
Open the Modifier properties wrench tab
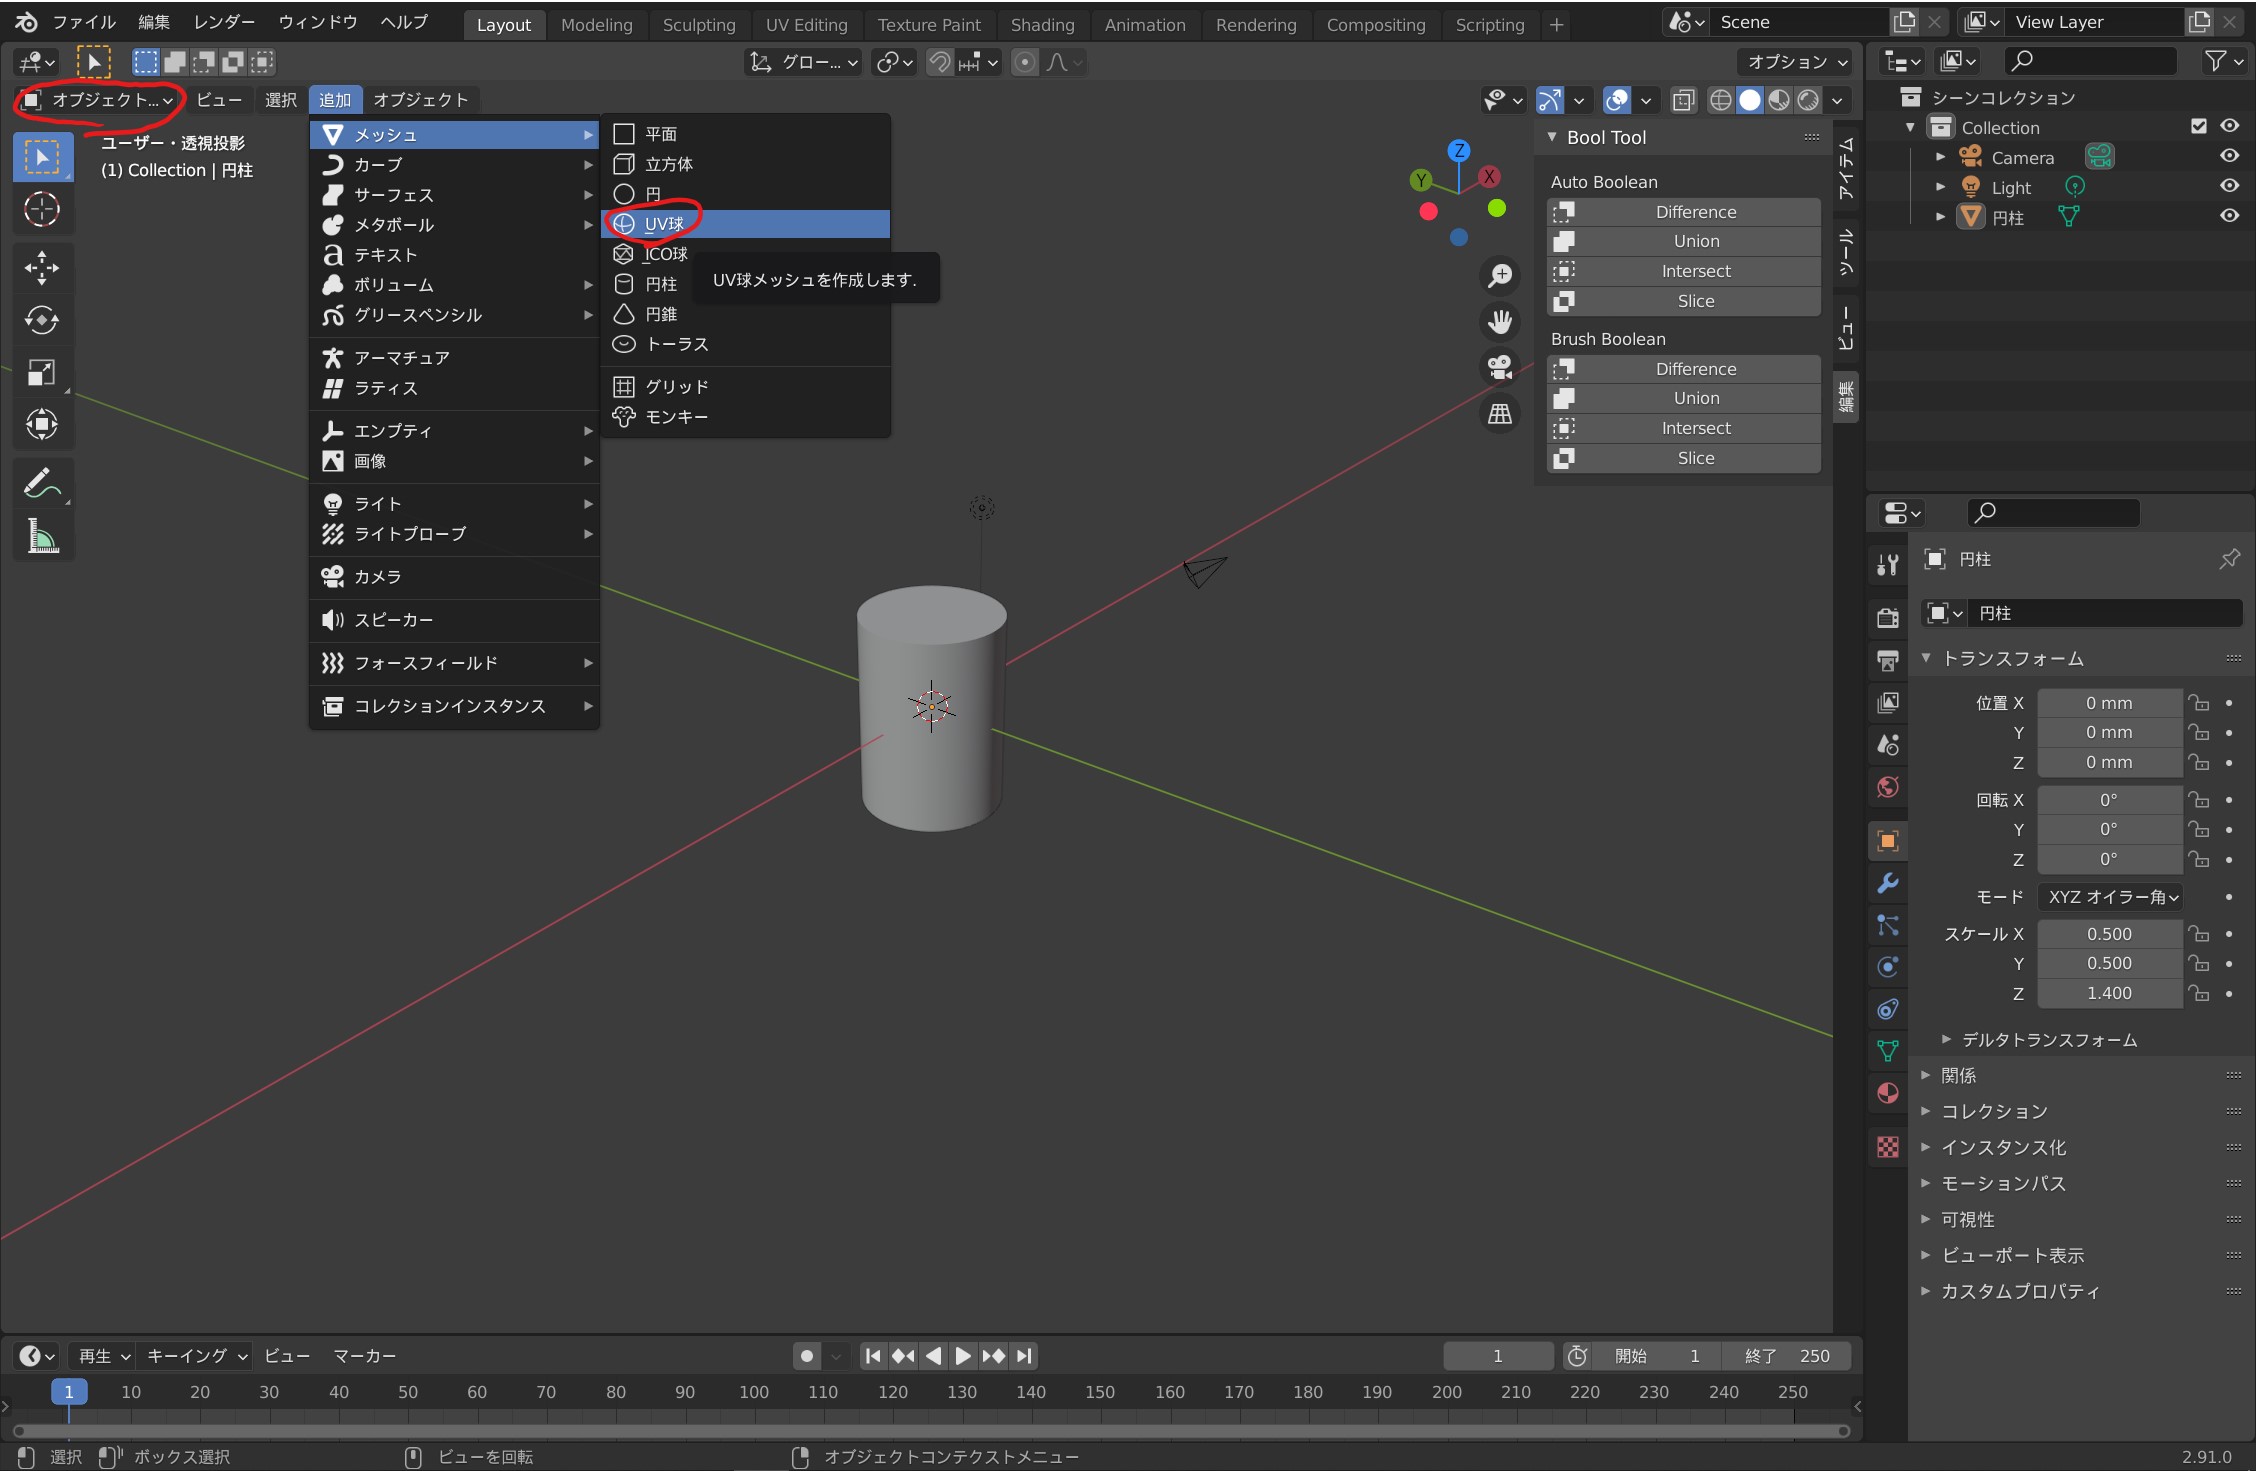point(1888,883)
